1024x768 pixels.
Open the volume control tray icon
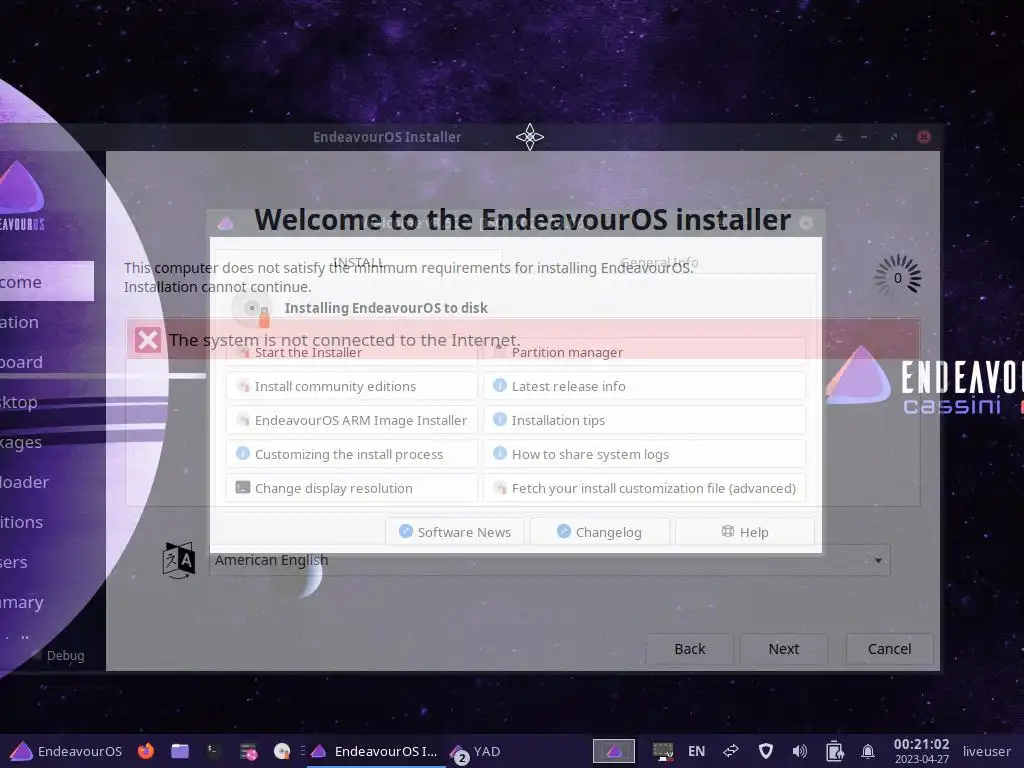tap(799, 751)
